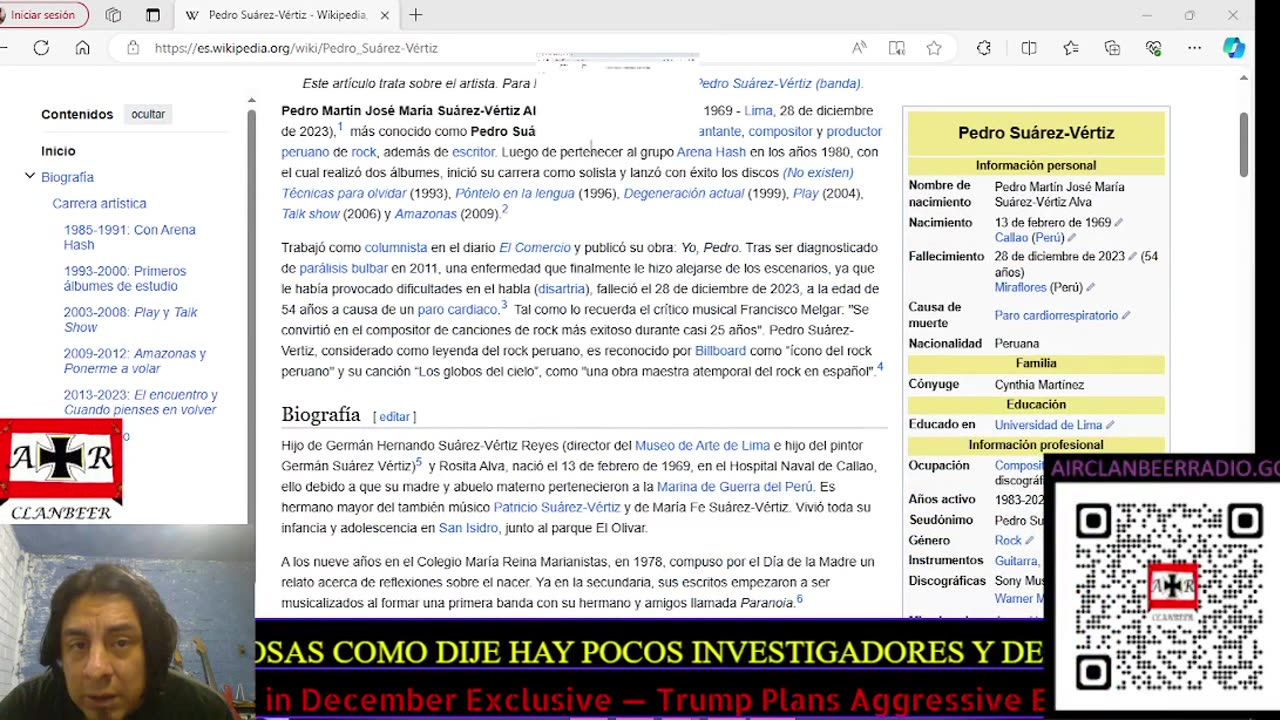Open the immersive reader icon in the address bar
The width and height of the screenshot is (1280, 720).
pyautogui.click(x=897, y=48)
